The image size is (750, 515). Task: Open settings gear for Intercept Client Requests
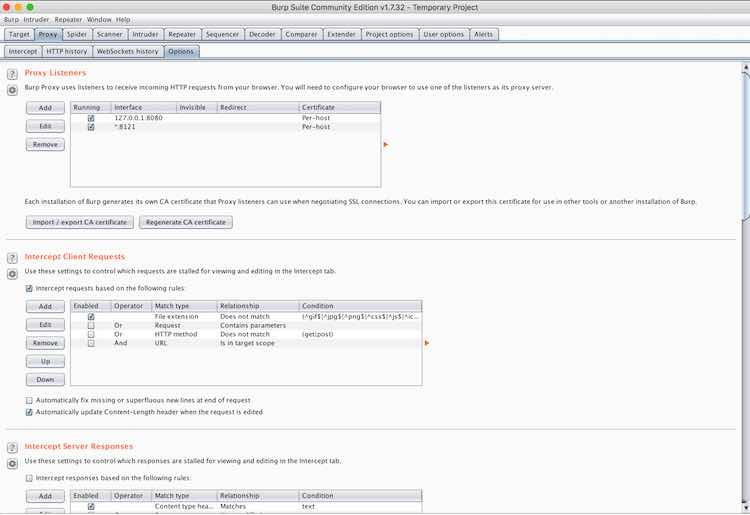click(12, 274)
